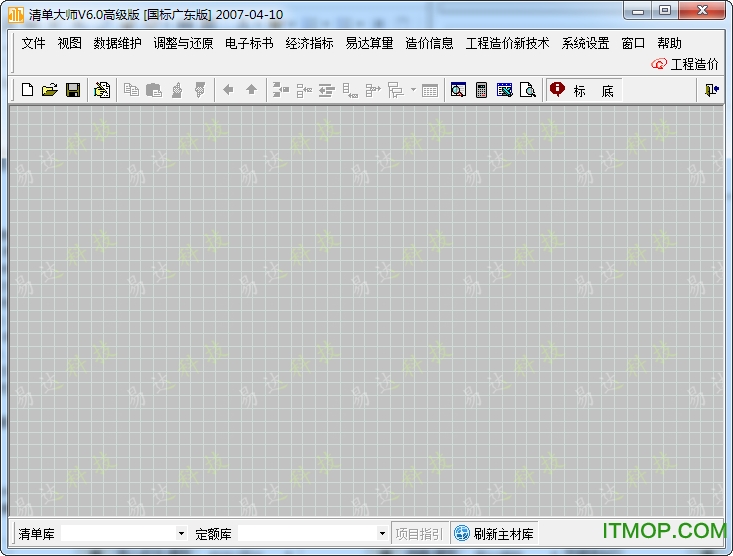Expand the 清单库 dropdown list
733x556 pixels.
click(181, 534)
